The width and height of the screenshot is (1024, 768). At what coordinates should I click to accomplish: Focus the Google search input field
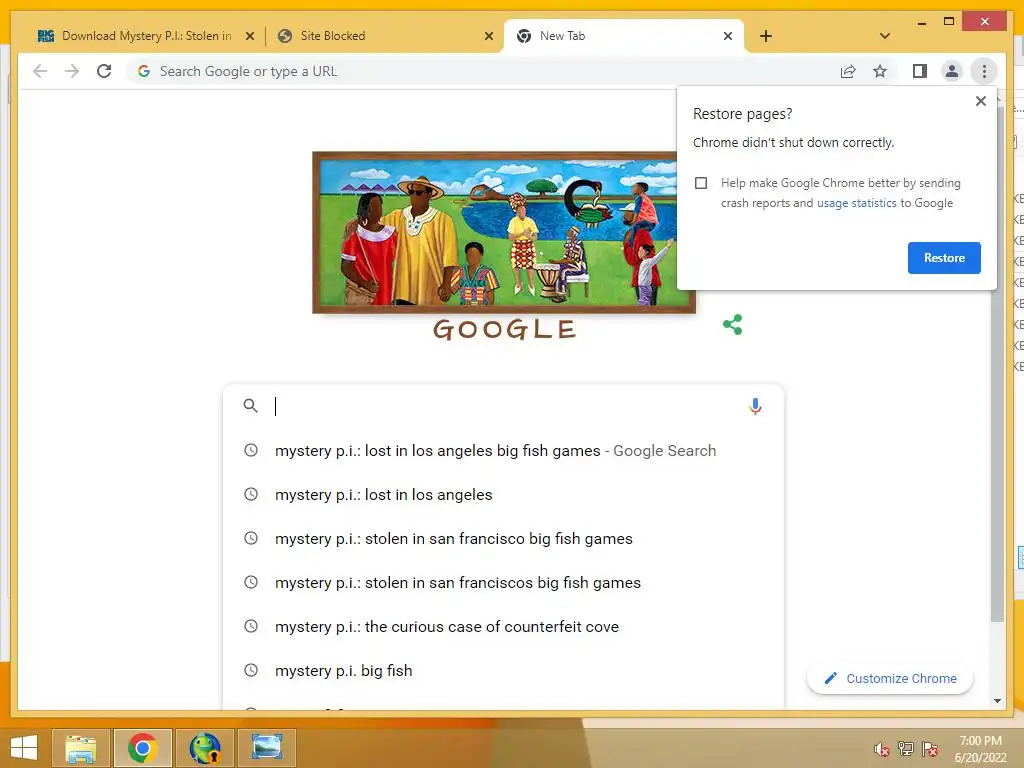[x=503, y=406]
